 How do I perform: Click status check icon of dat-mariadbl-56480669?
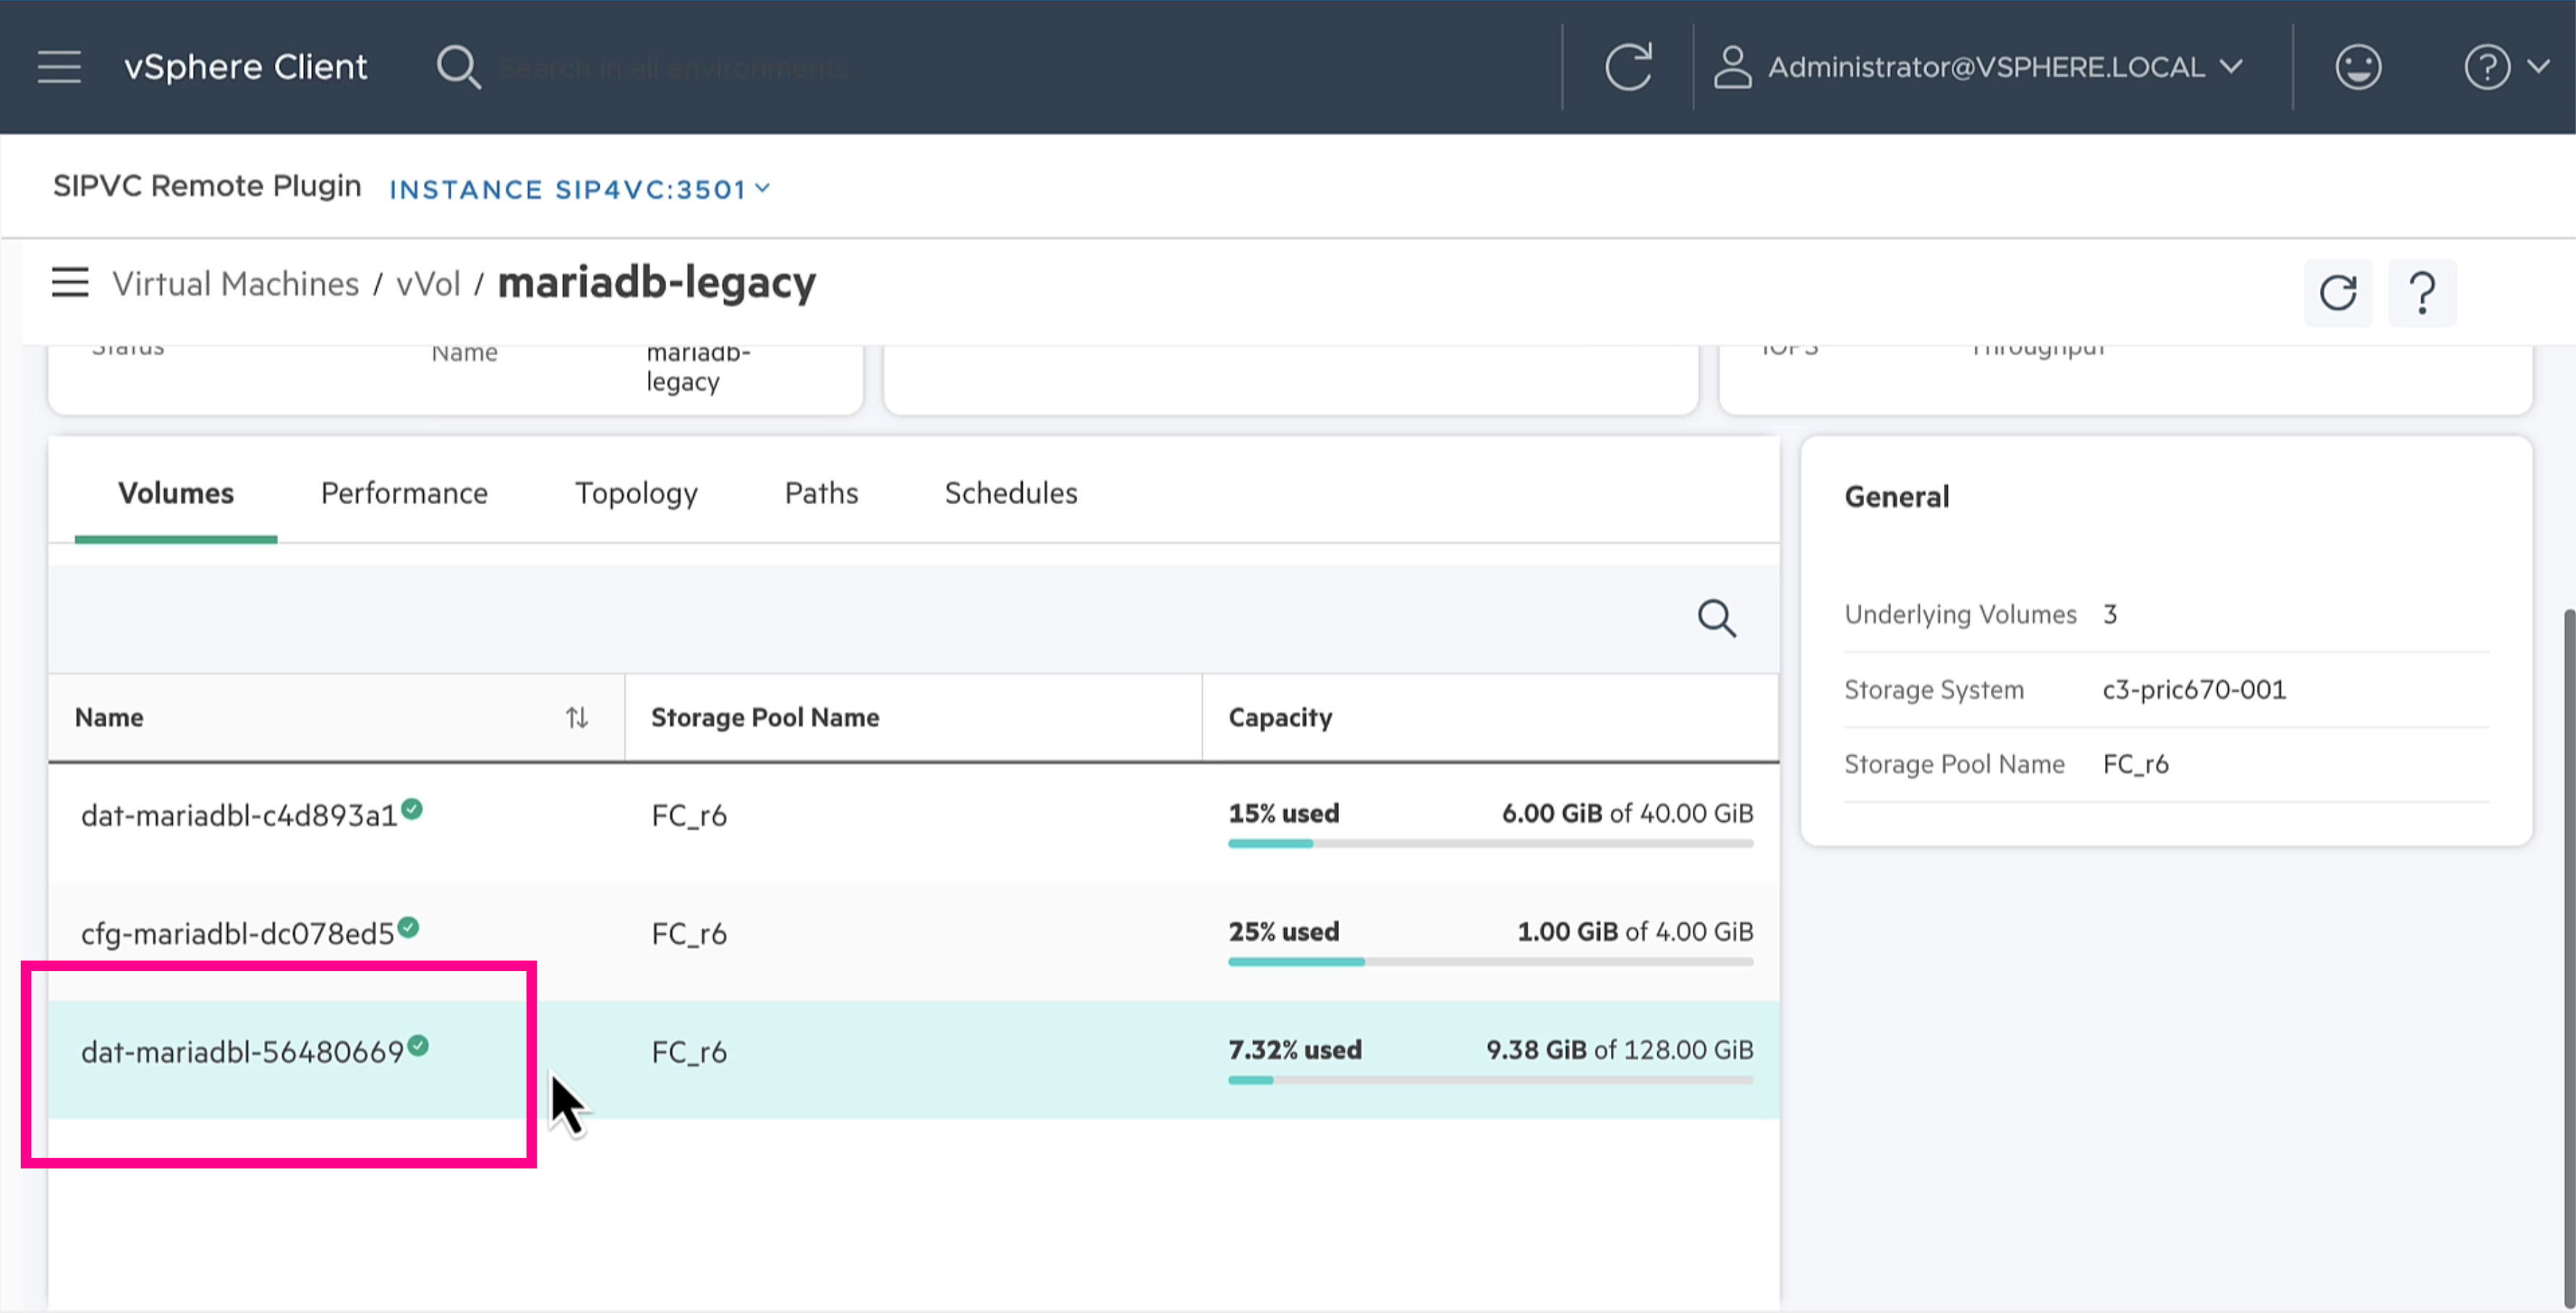(418, 1046)
